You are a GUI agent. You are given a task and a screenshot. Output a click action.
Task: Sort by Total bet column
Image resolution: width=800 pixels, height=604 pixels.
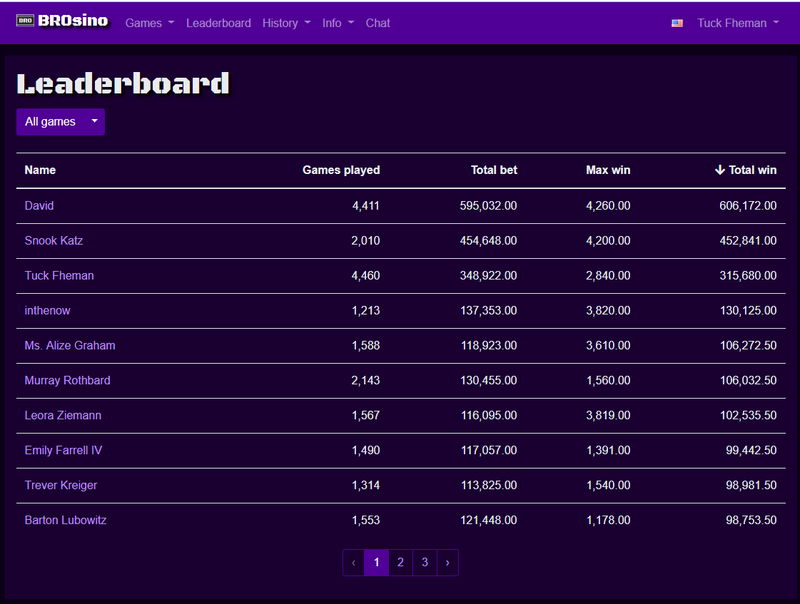point(494,170)
